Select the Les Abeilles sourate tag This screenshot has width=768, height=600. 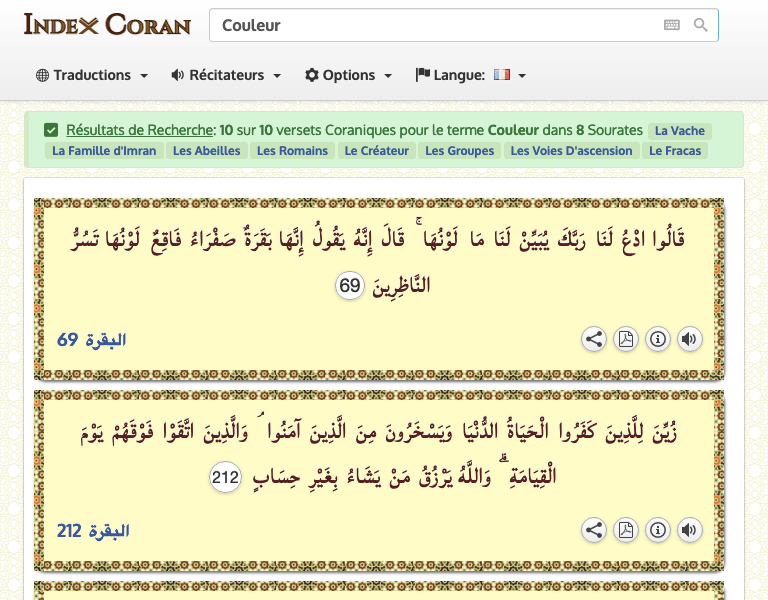[206, 151]
